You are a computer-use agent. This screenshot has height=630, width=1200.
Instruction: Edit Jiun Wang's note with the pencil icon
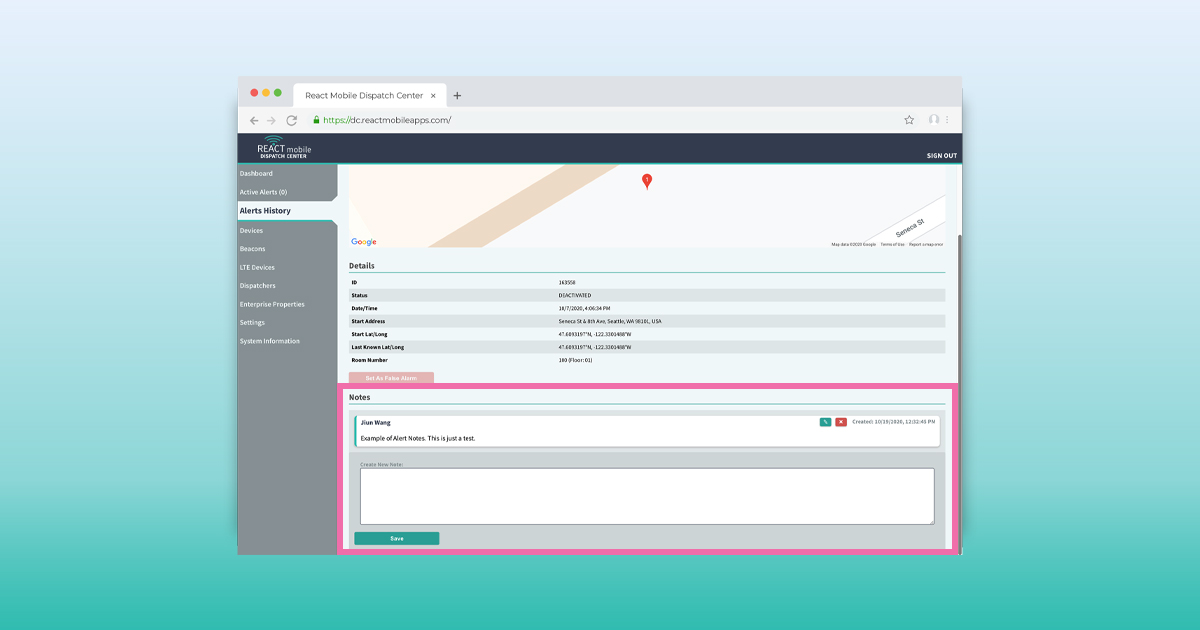pyautogui.click(x=825, y=422)
